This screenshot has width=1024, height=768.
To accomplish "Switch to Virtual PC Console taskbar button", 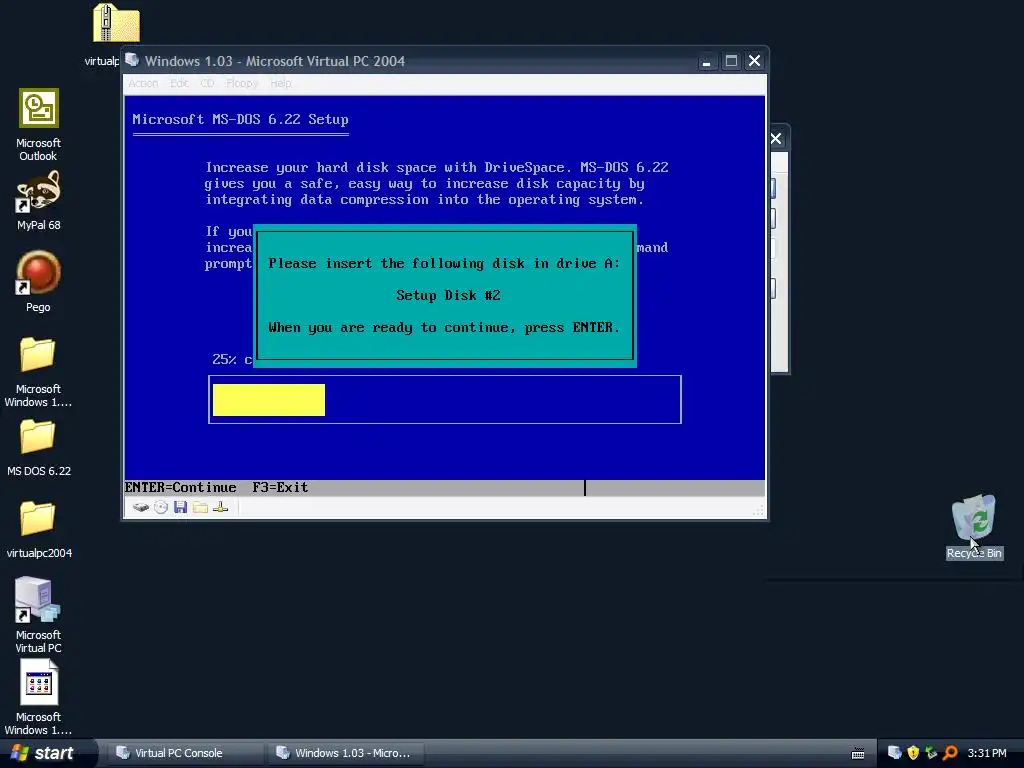I will tap(185, 753).
